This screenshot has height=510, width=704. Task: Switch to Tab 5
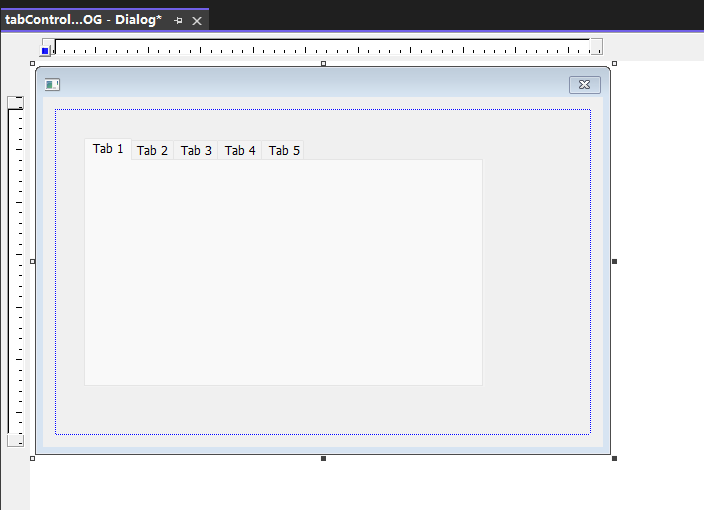click(284, 151)
